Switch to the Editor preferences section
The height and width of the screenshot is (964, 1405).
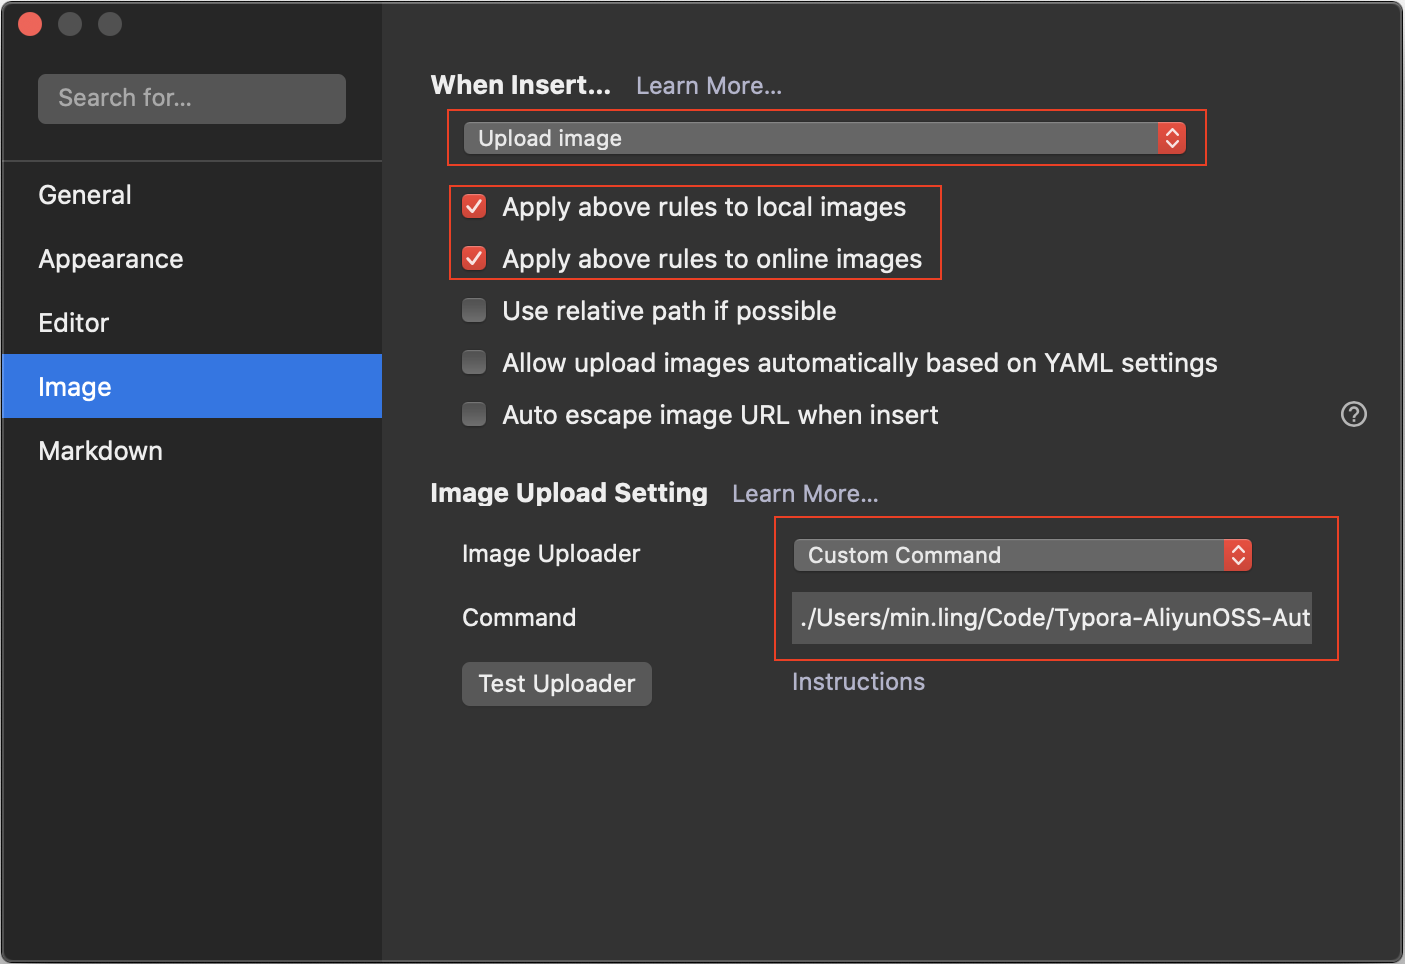[x=192, y=323]
